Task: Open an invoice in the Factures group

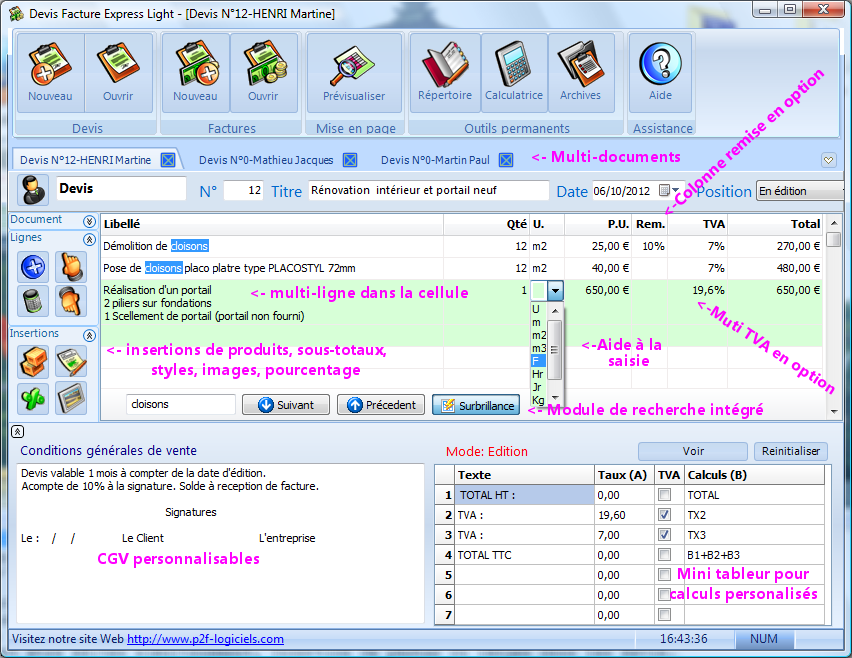Action: (264, 72)
